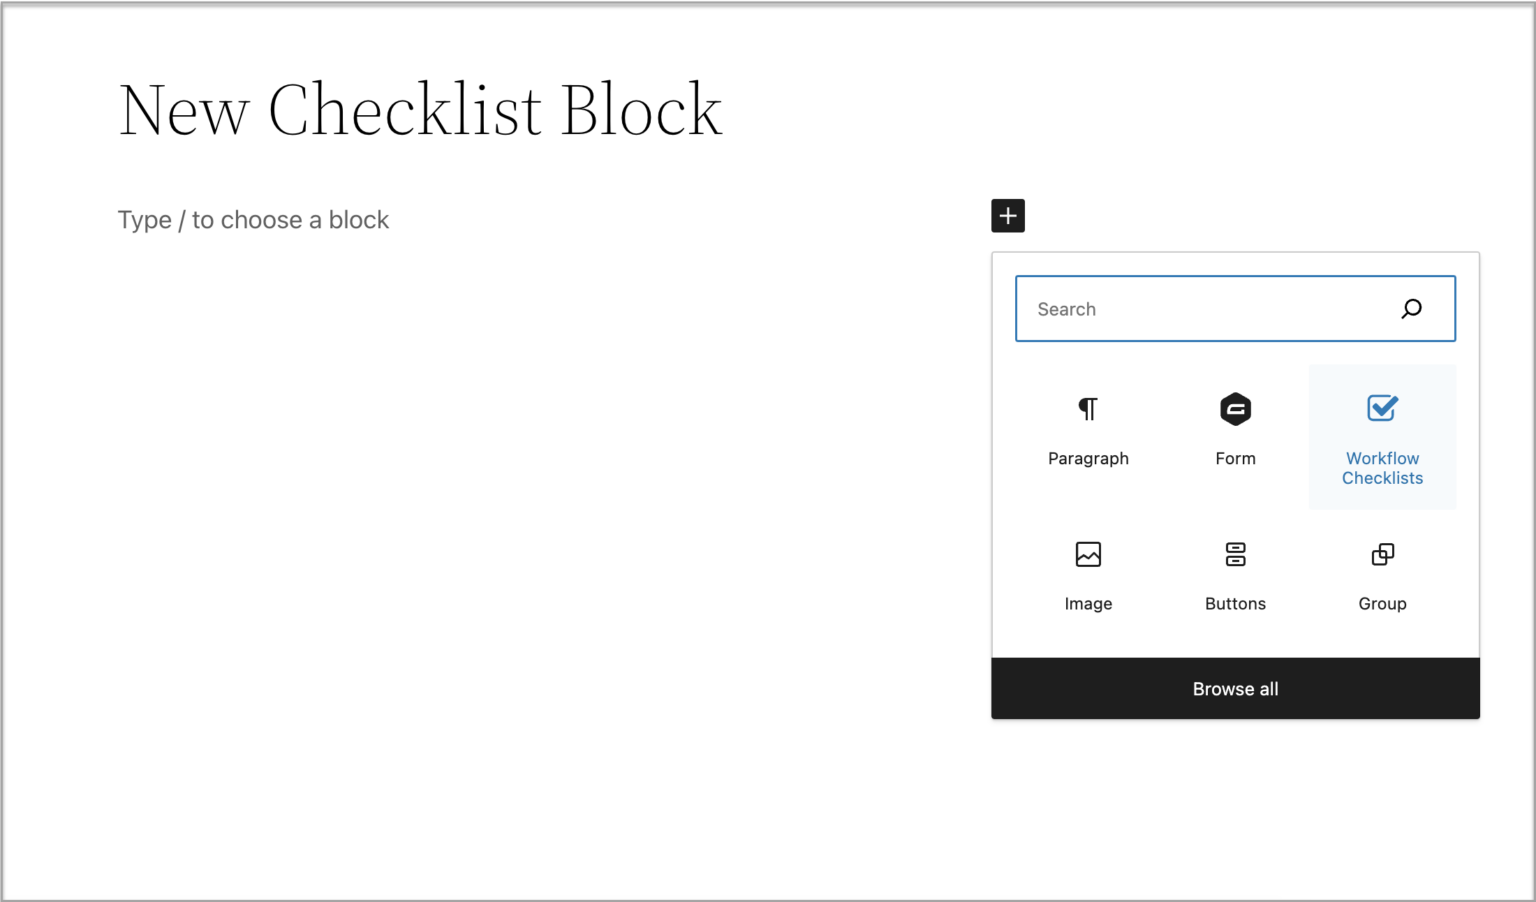
Task: Click the hexagonal Form block icon
Action: [x=1235, y=408]
